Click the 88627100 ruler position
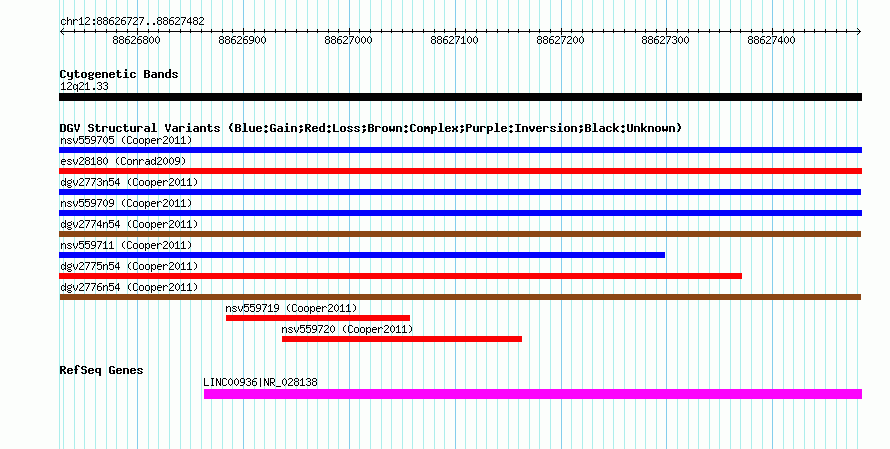Image resolution: width=890 pixels, height=449 pixels. pyautogui.click(x=454, y=40)
